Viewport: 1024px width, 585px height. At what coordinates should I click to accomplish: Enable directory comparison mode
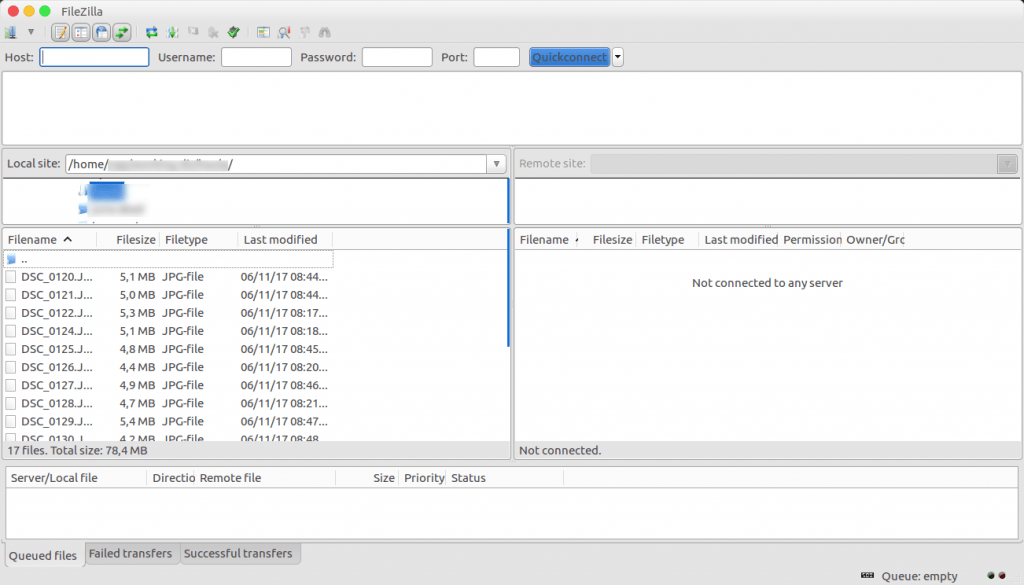click(x=285, y=32)
